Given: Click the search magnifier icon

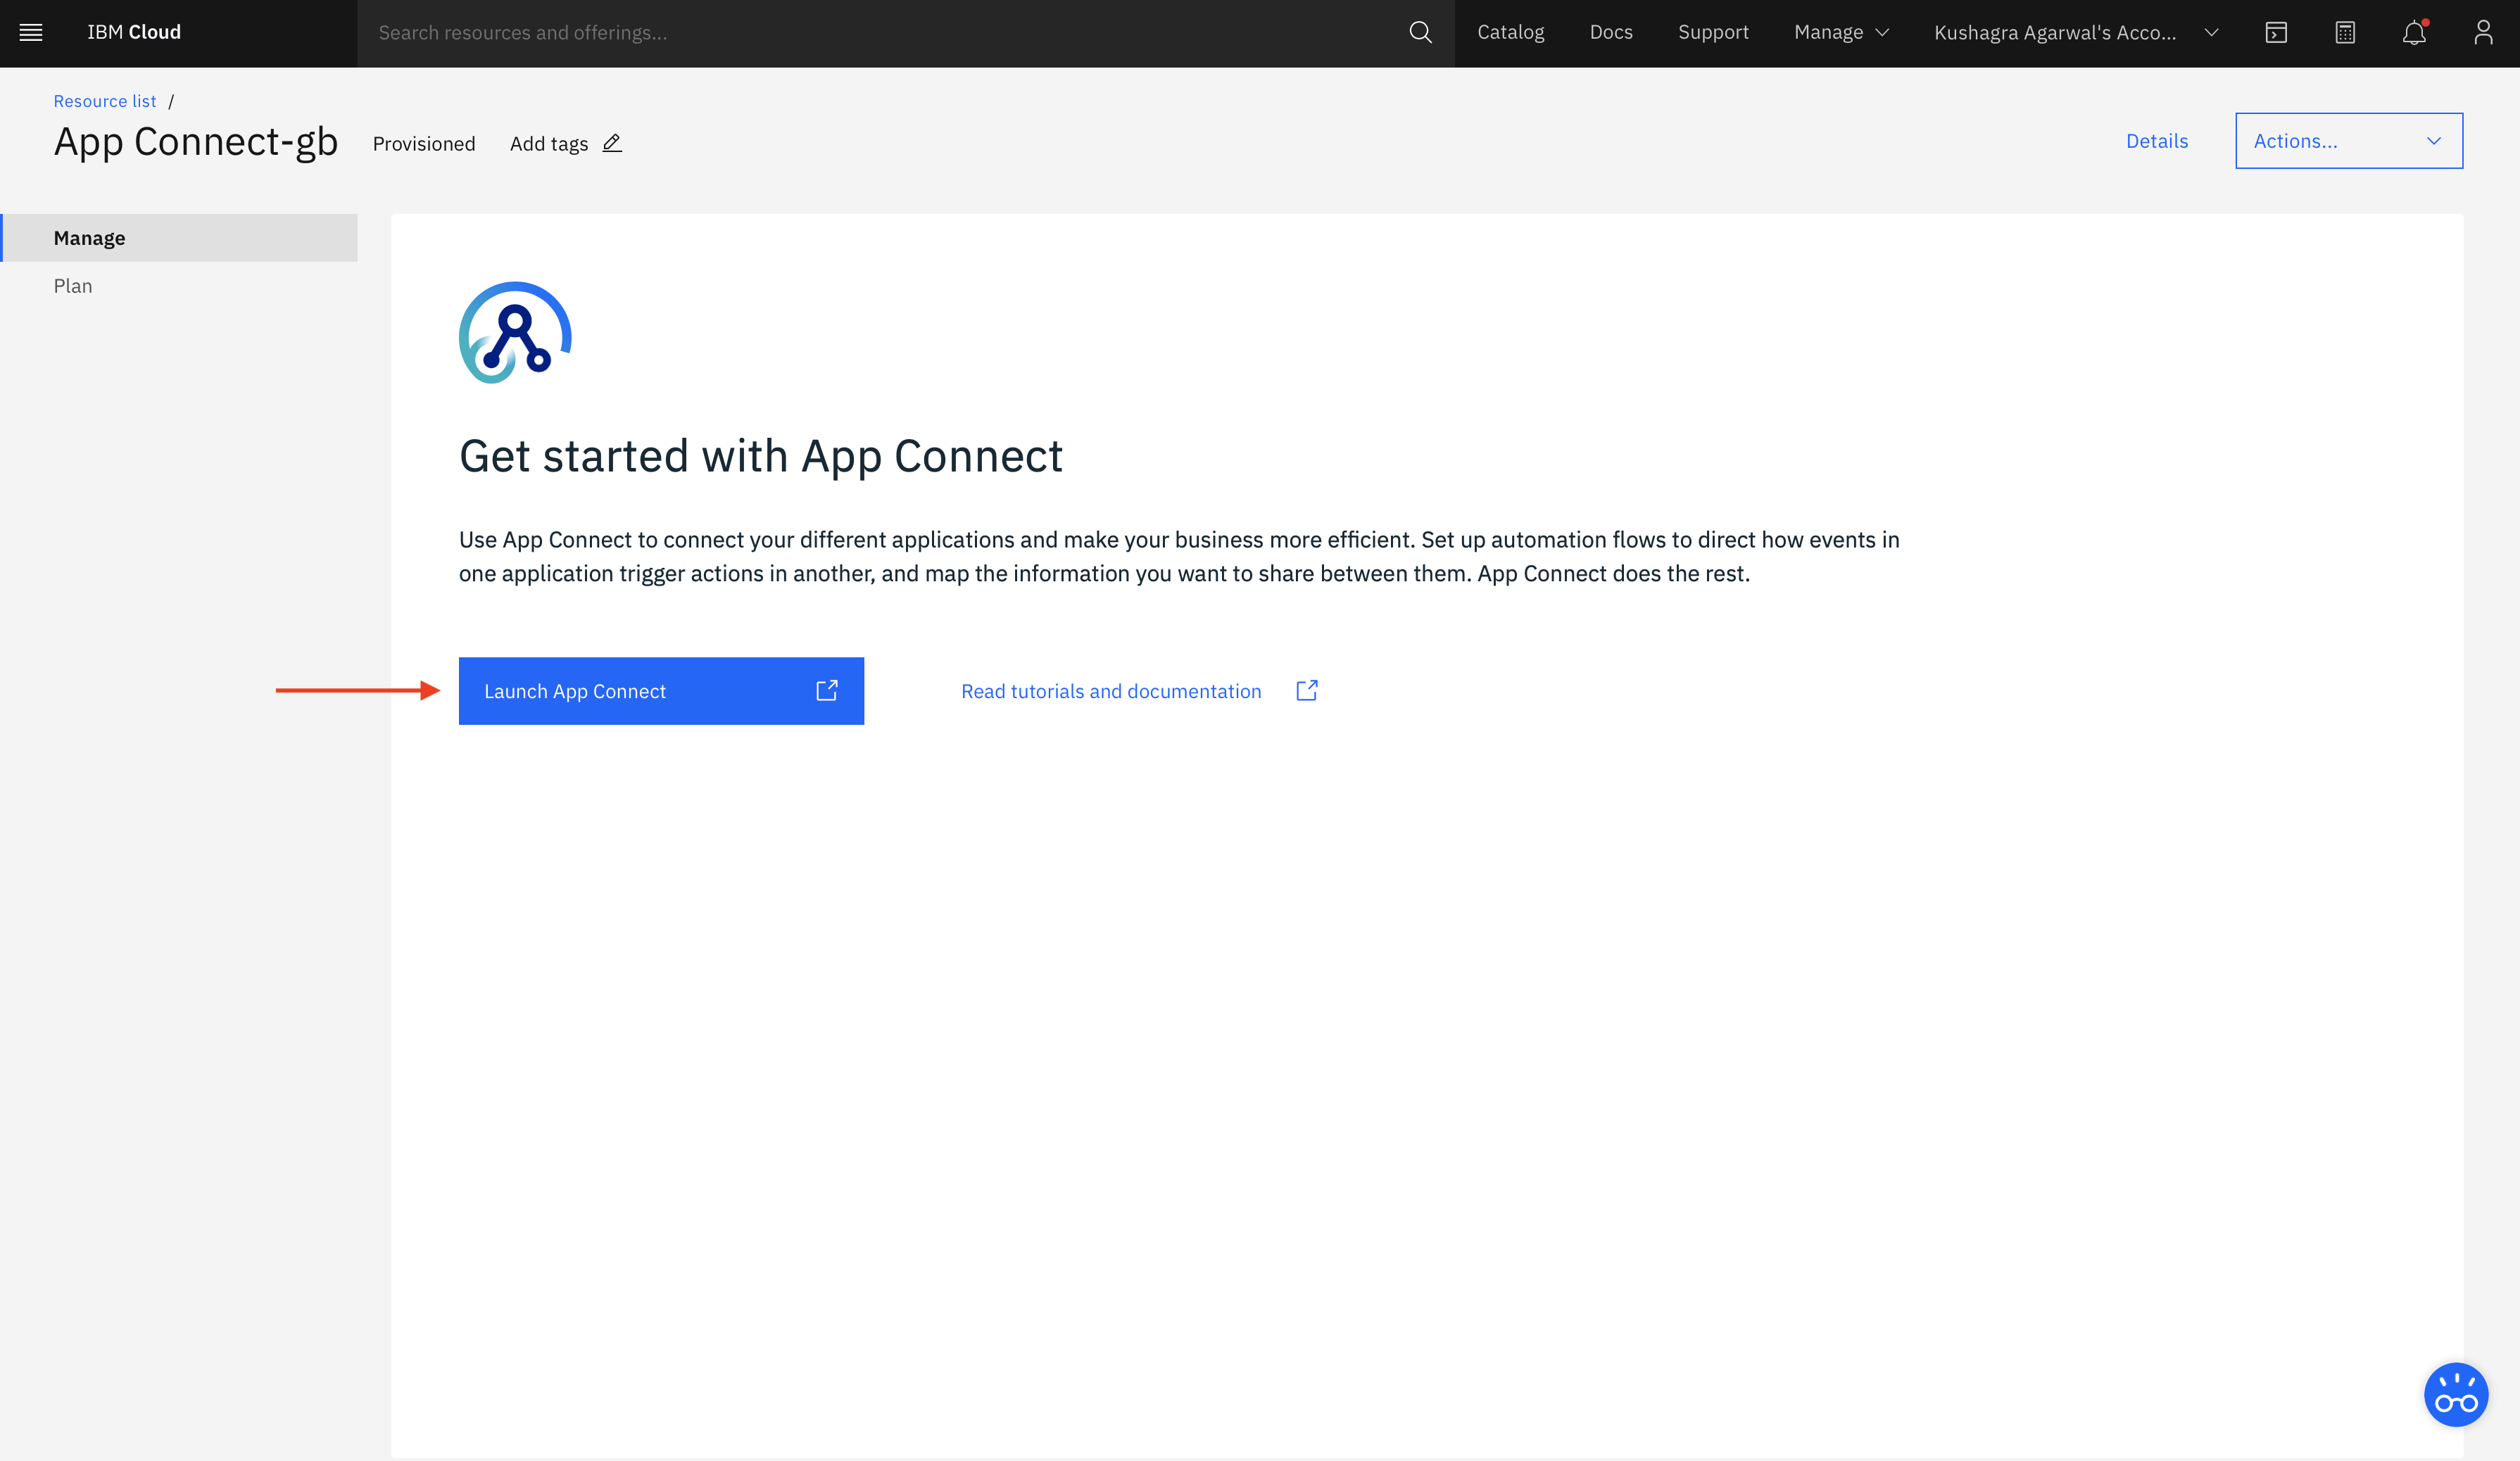Looking at the screenshot, I should [1420, 32].
